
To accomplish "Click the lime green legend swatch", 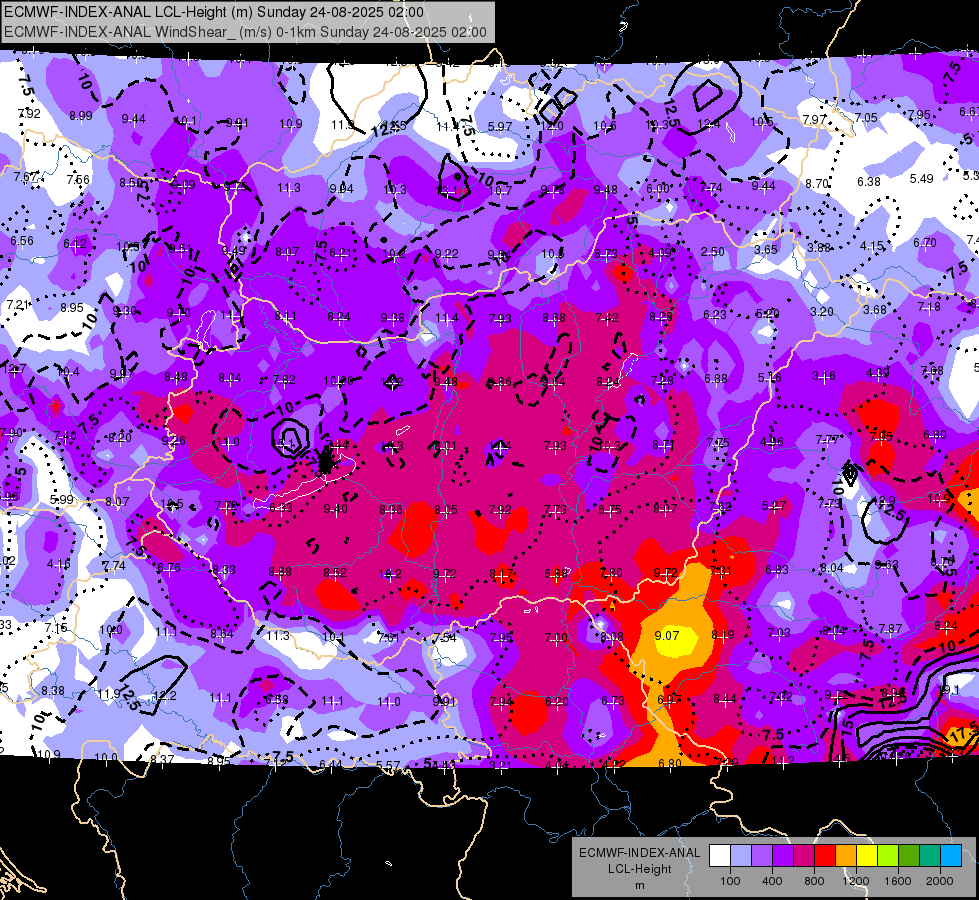I will tap(888, 856).
